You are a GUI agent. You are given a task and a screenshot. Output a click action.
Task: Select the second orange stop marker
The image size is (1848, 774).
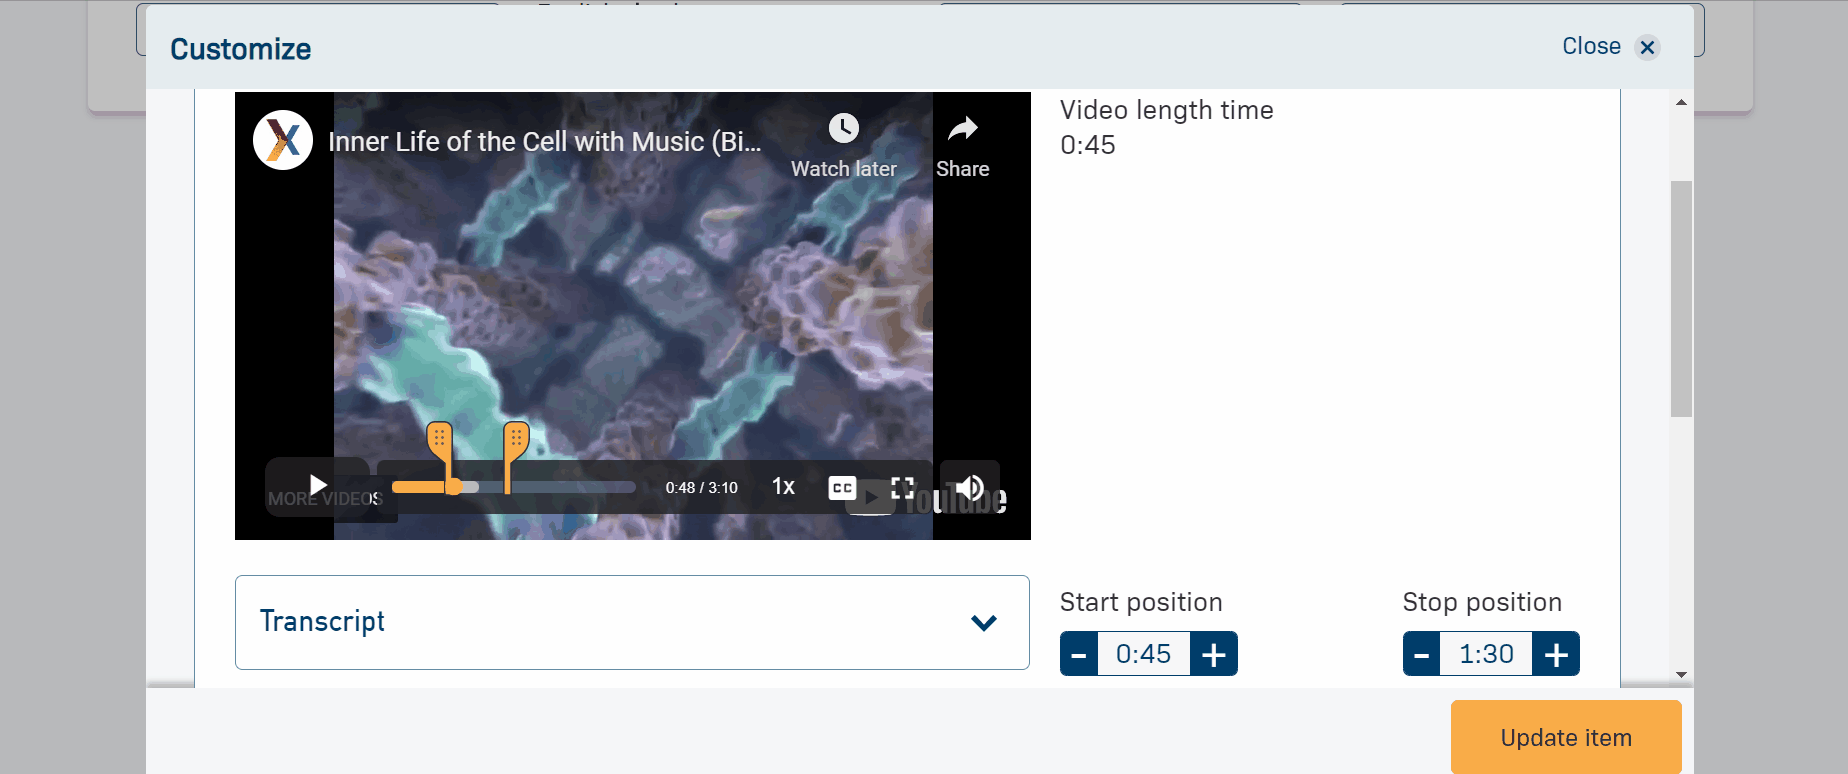pos(516,440)
